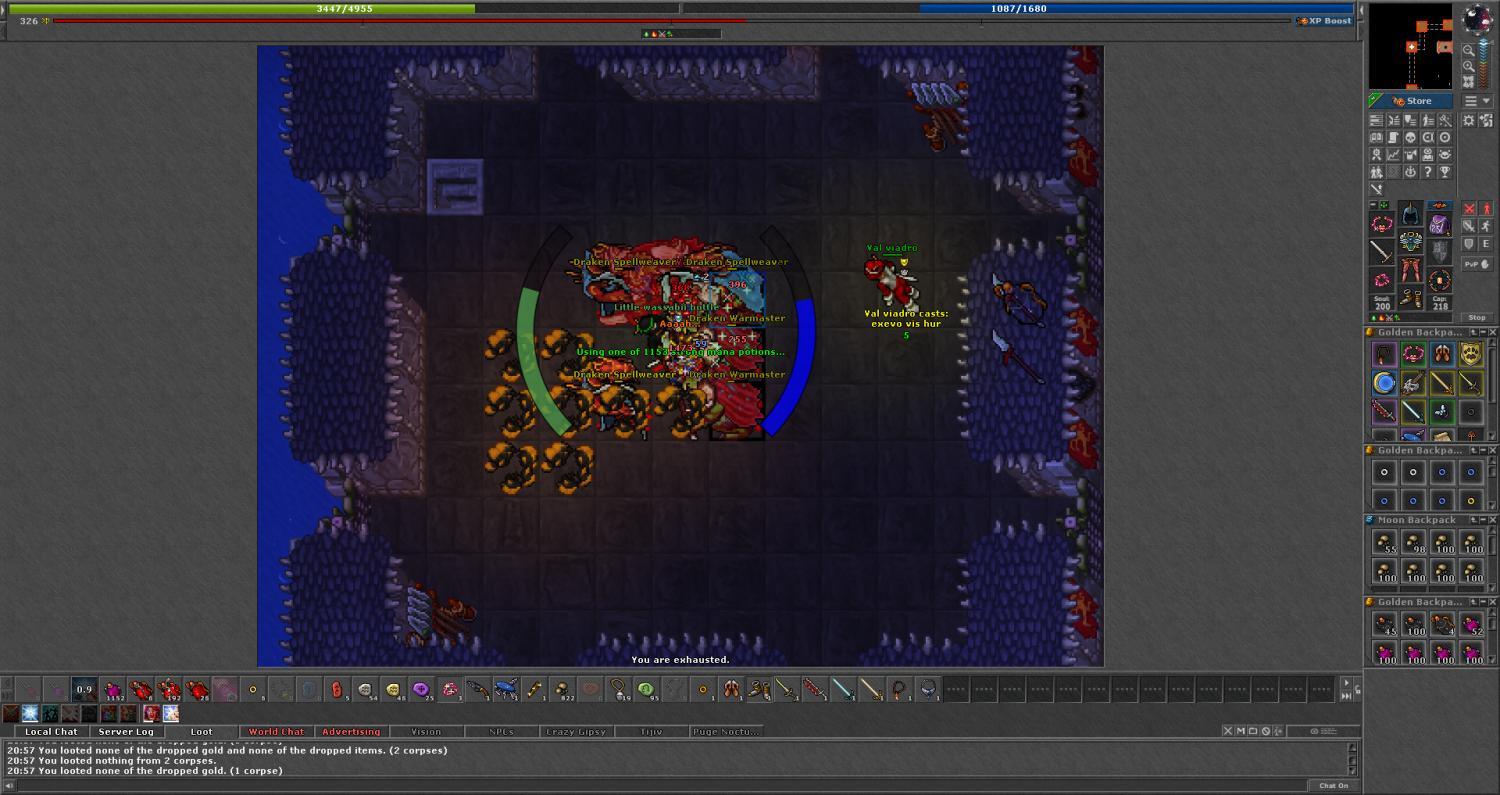The width and height of the screenshot is (1500, 795).
Task: Open the line-chart analytics icon
Action: [1394, 154]
